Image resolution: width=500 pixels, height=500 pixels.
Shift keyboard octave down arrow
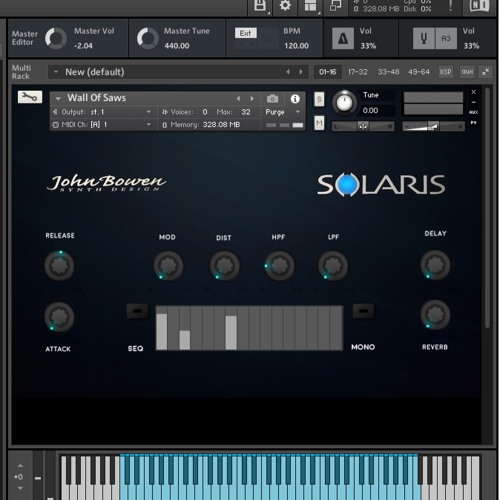tap(20, 488)
